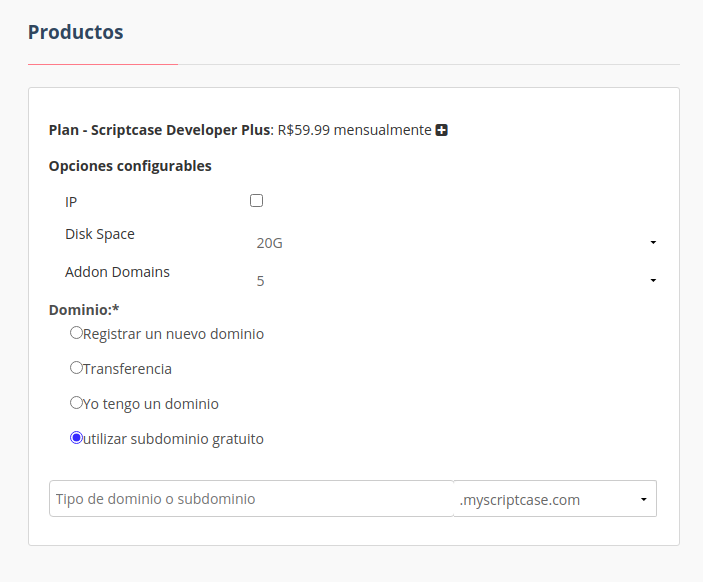703x582 pixels.
Task: Click the 'R$59.99 mensualmente' price text
Action: (x=355, y=130)
